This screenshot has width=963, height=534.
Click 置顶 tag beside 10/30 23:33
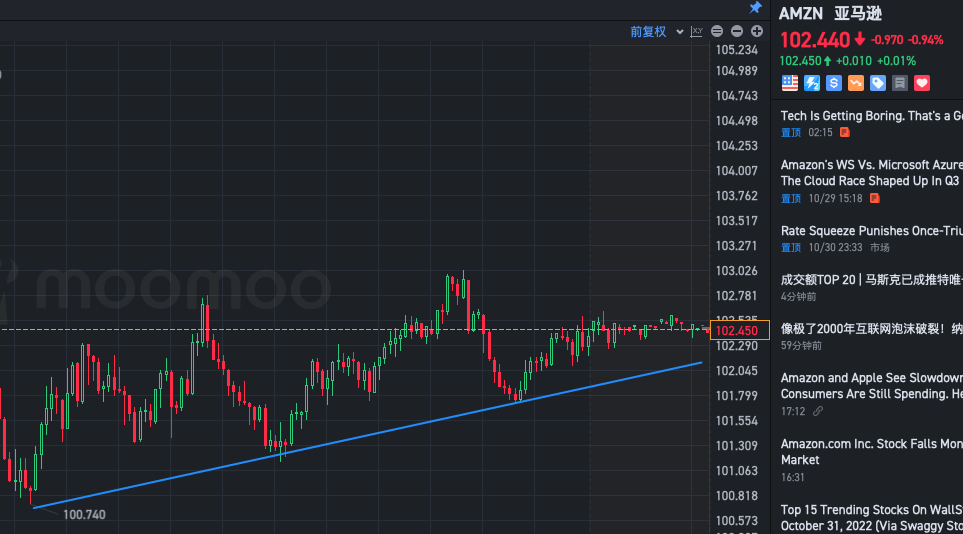(x=790, y=247)
